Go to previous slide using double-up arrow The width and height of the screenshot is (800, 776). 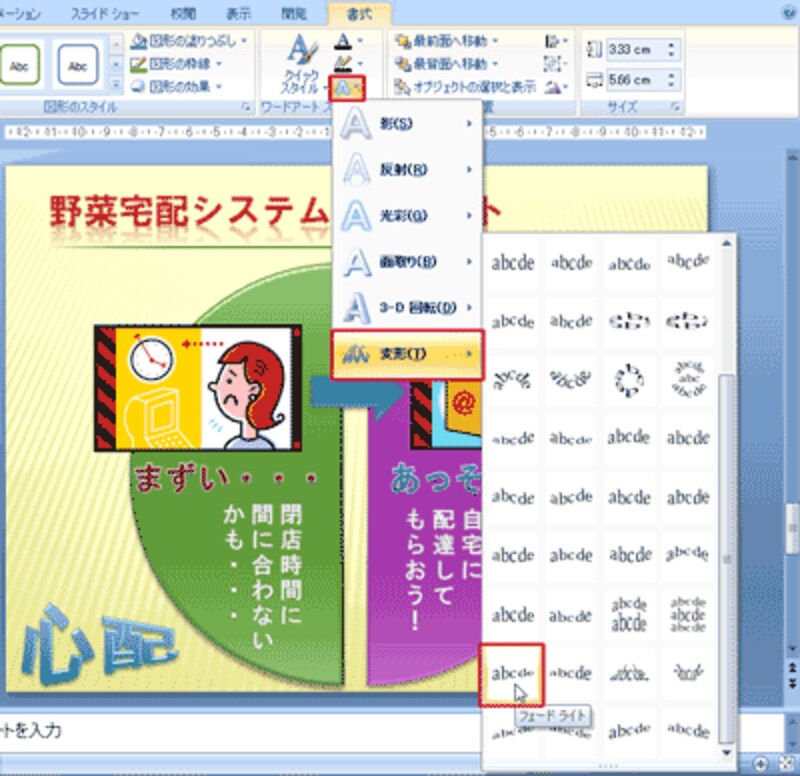coord(792,667)
